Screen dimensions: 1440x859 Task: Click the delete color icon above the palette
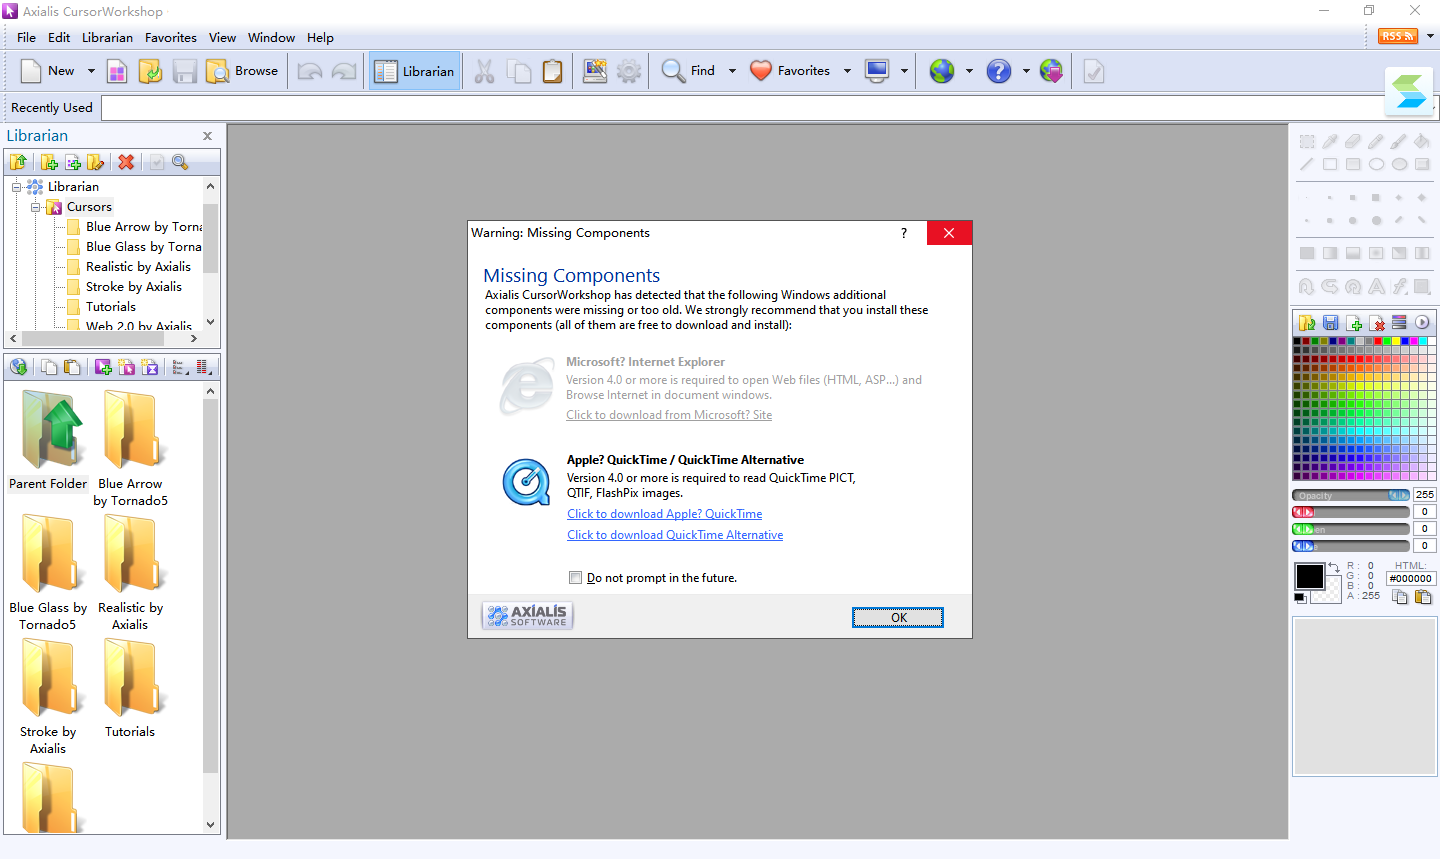pyautogui.click(x=1377, y=323)
